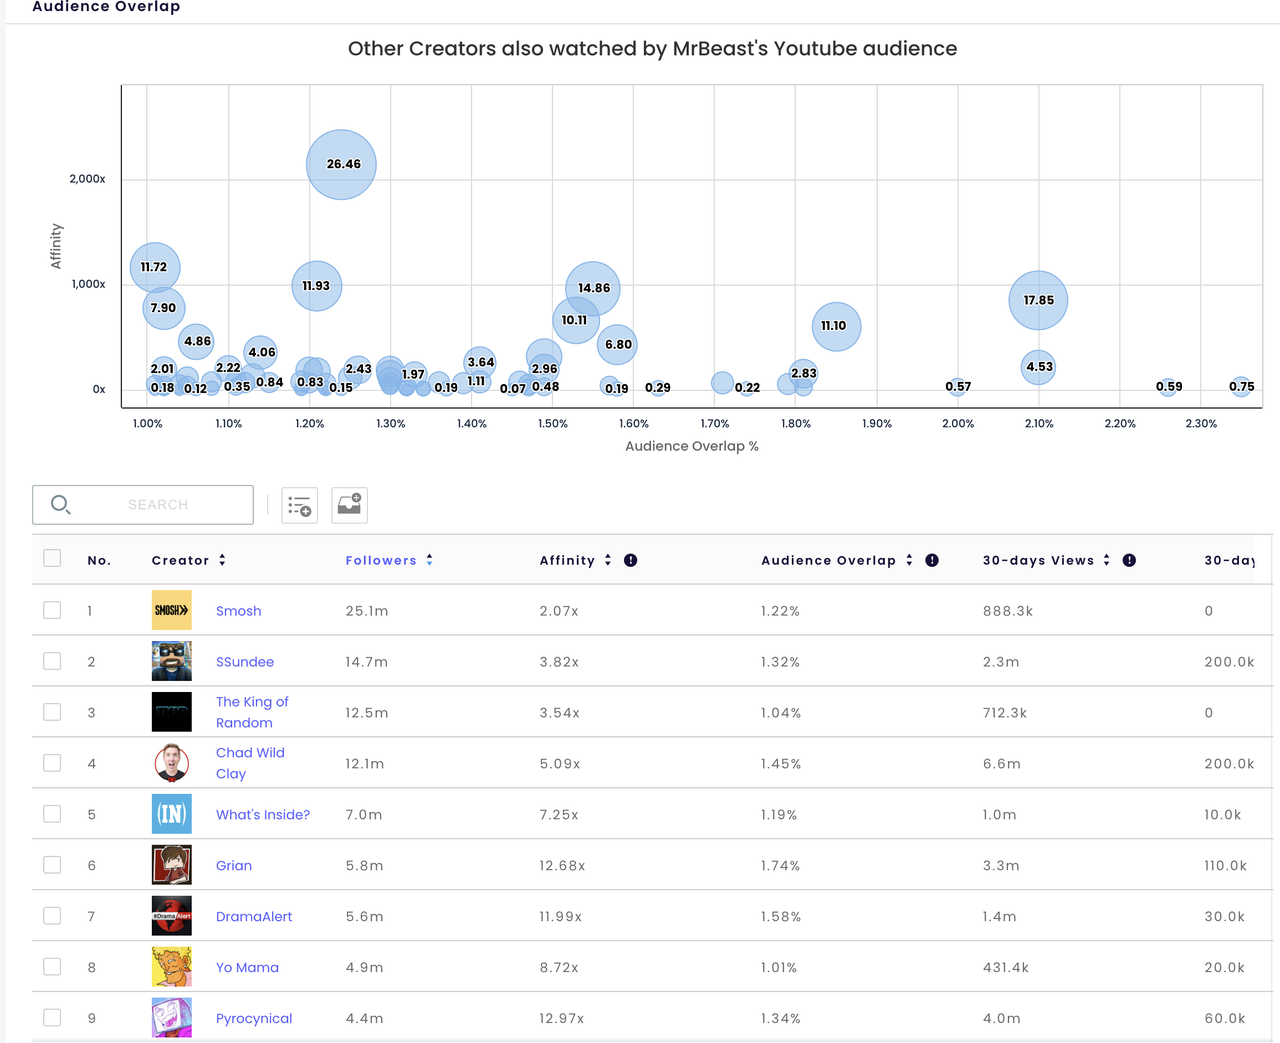
Task: Check the DramaAlert row checkbox
Action: (x=52, y=916)
